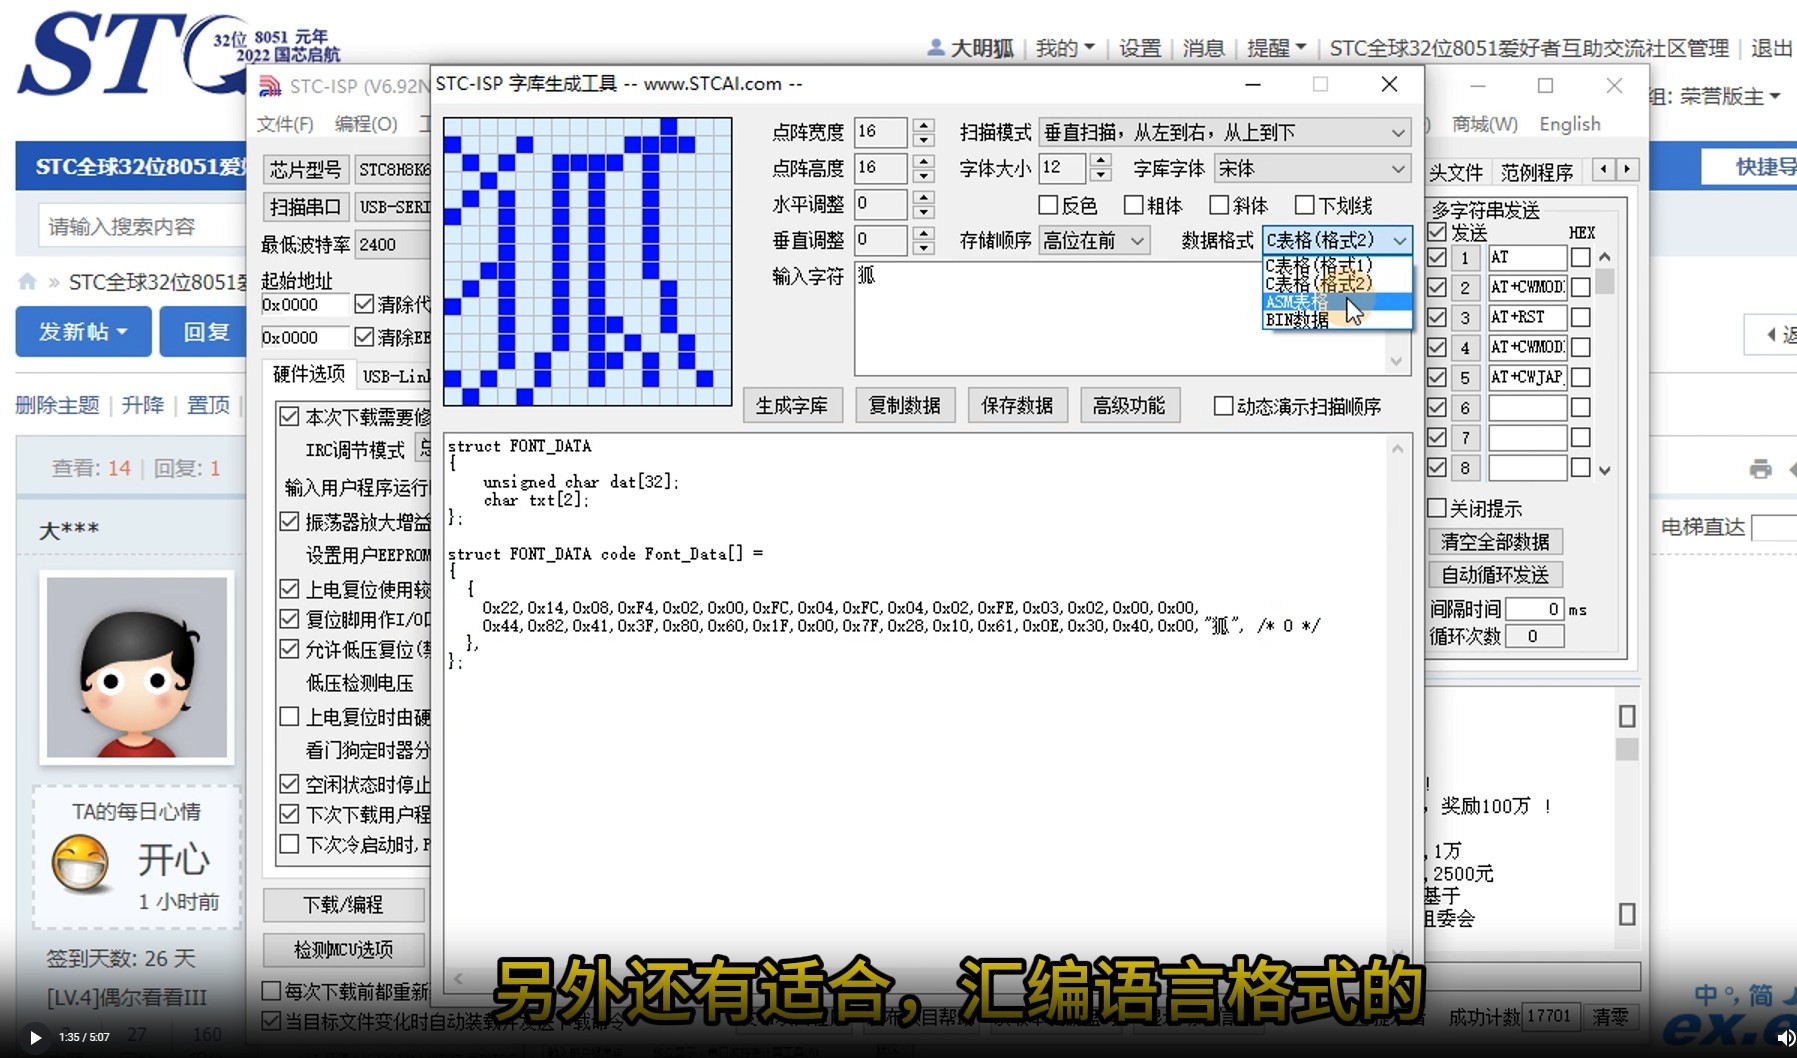Uncheck the row 1 AT send checkbox

tap(1437, 258)
